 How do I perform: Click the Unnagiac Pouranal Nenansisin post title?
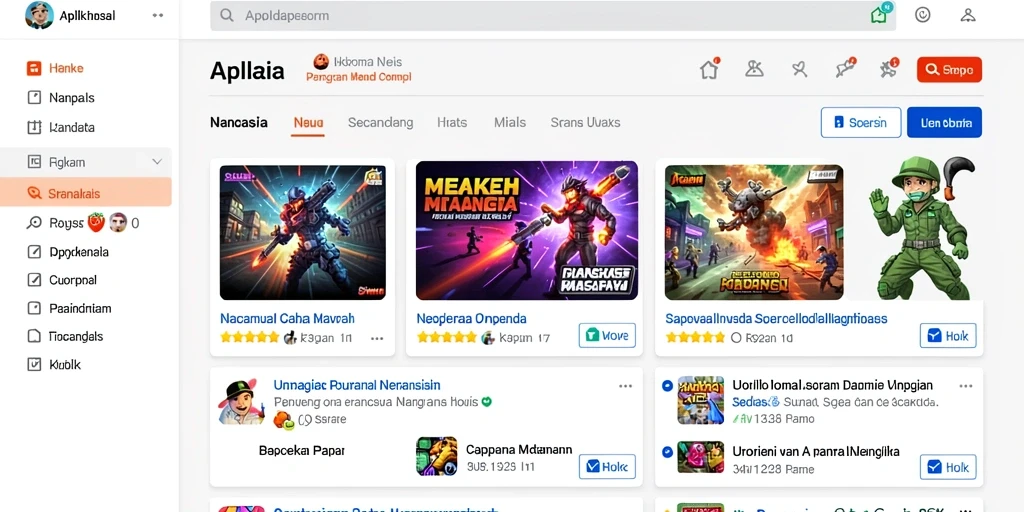click(357, 385)
